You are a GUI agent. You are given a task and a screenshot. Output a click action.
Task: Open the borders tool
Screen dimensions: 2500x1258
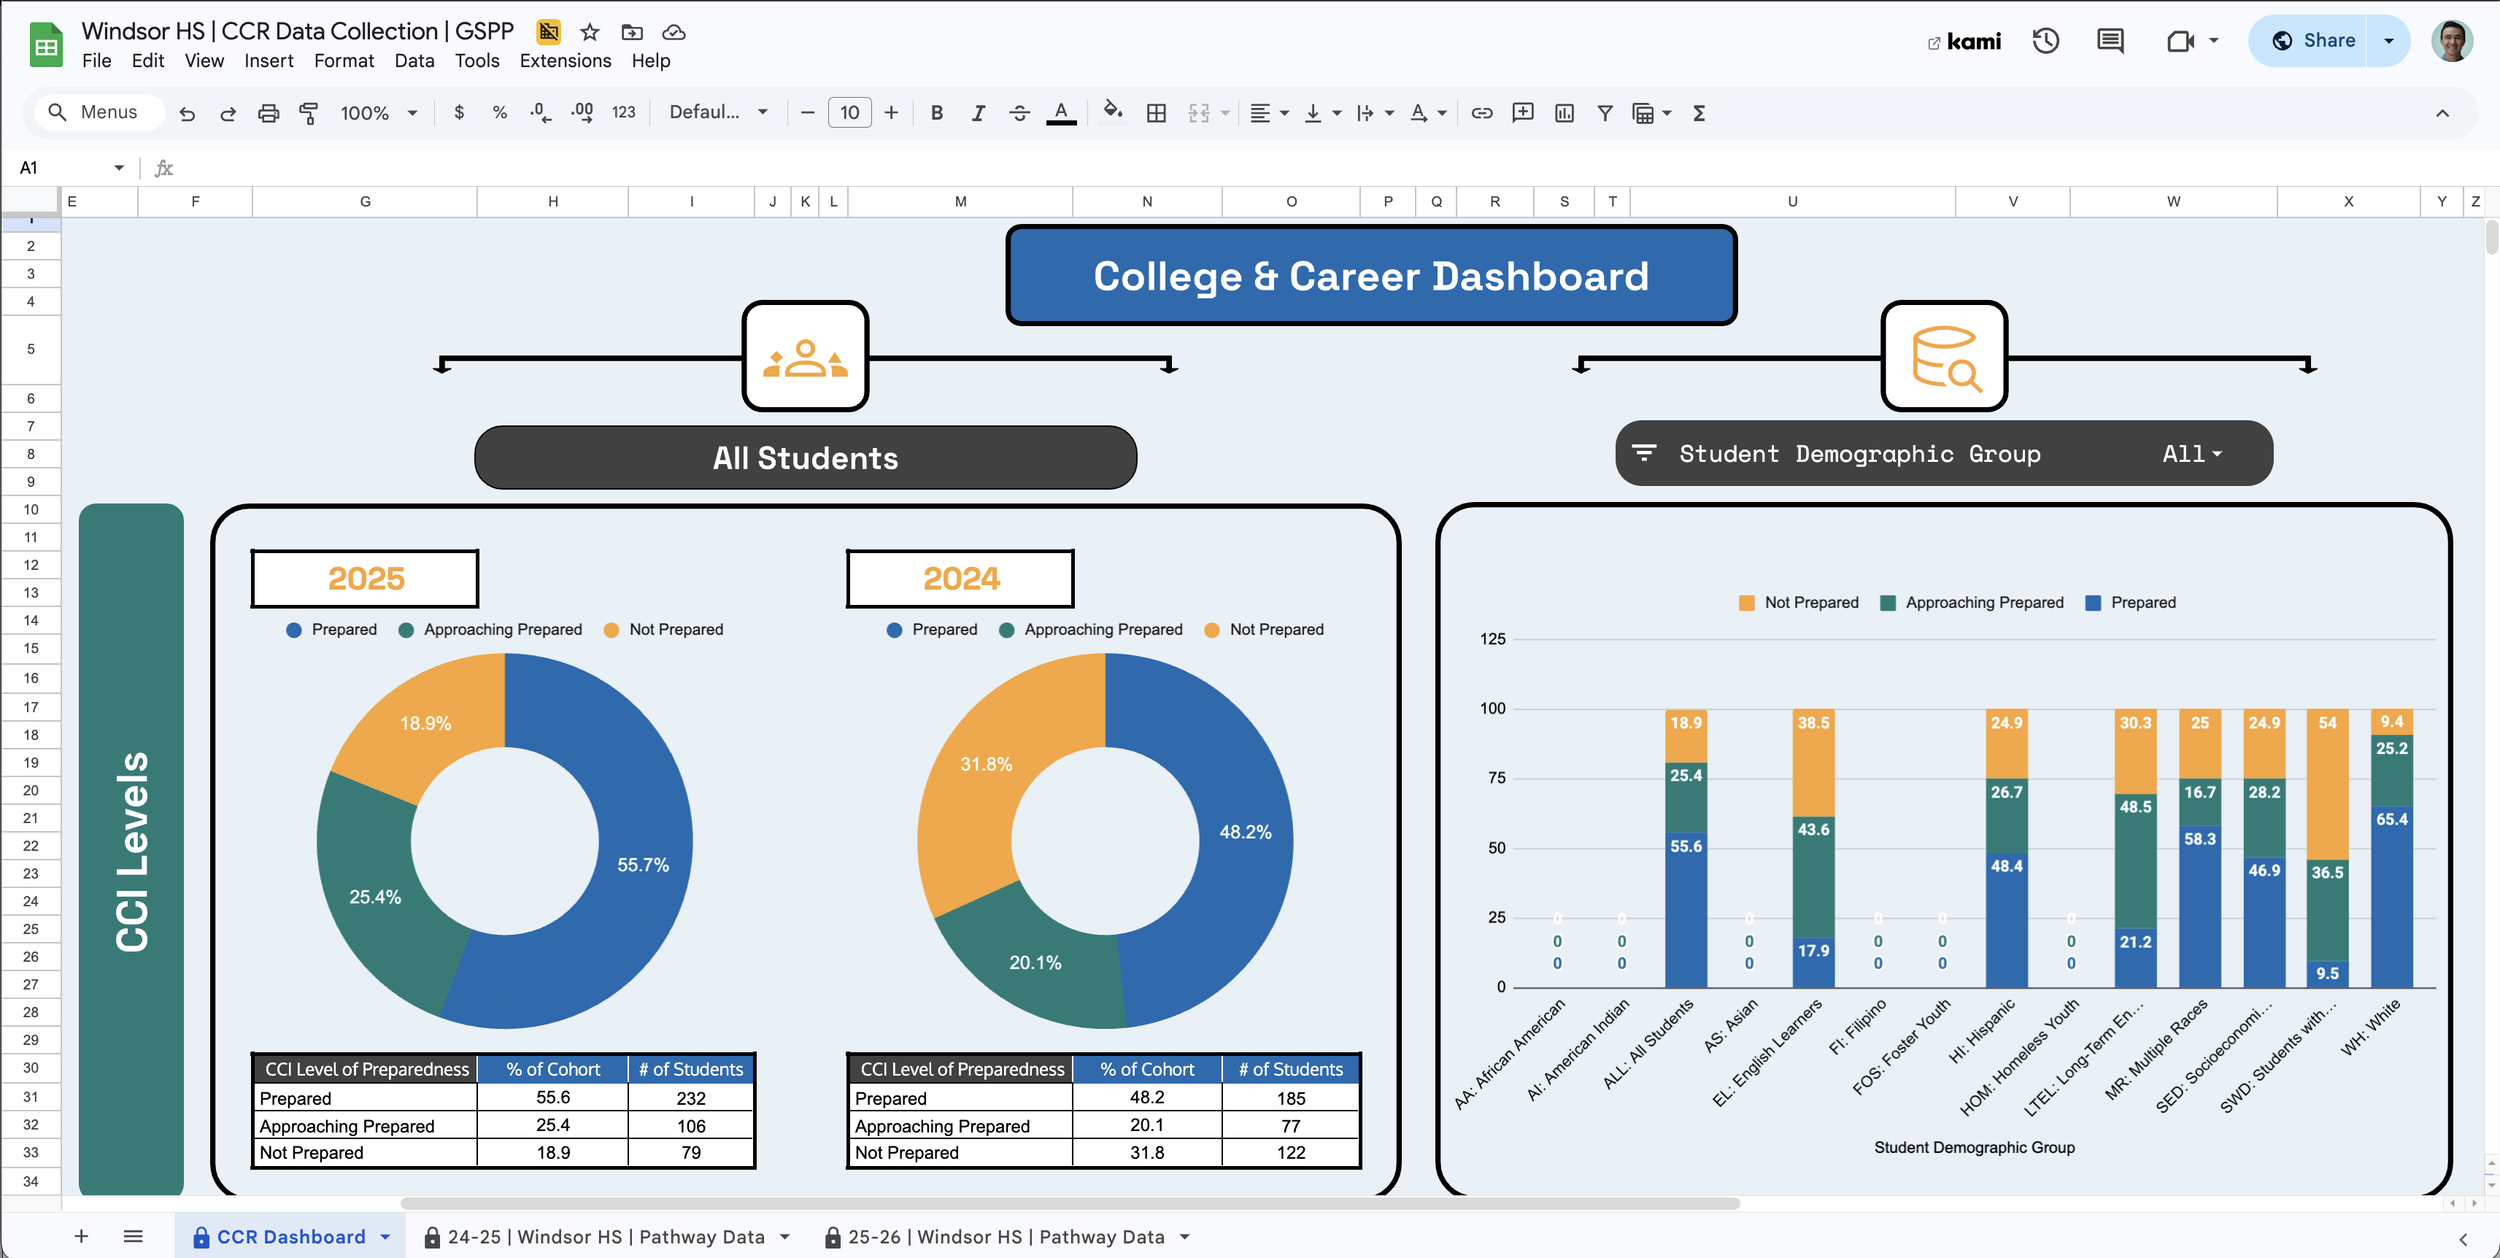tap(1156, 113)
